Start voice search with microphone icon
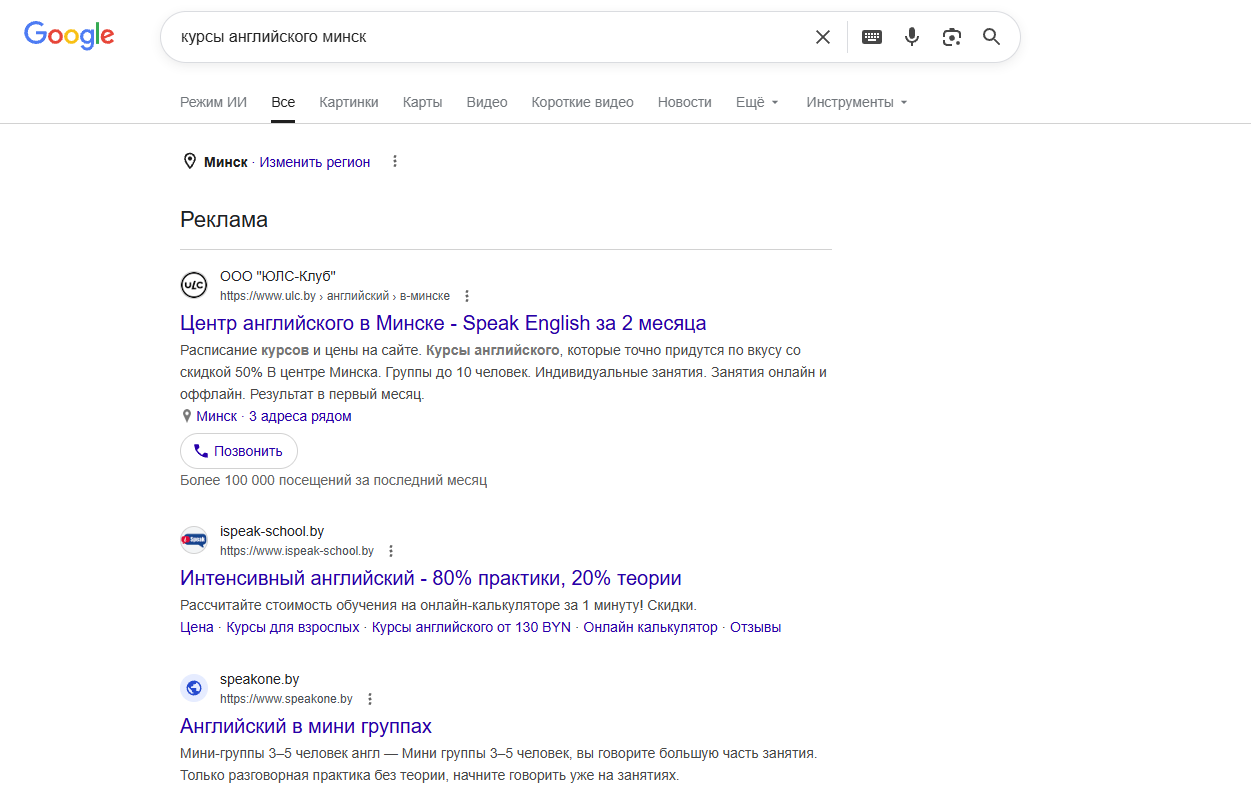 [x=912, y=37]
